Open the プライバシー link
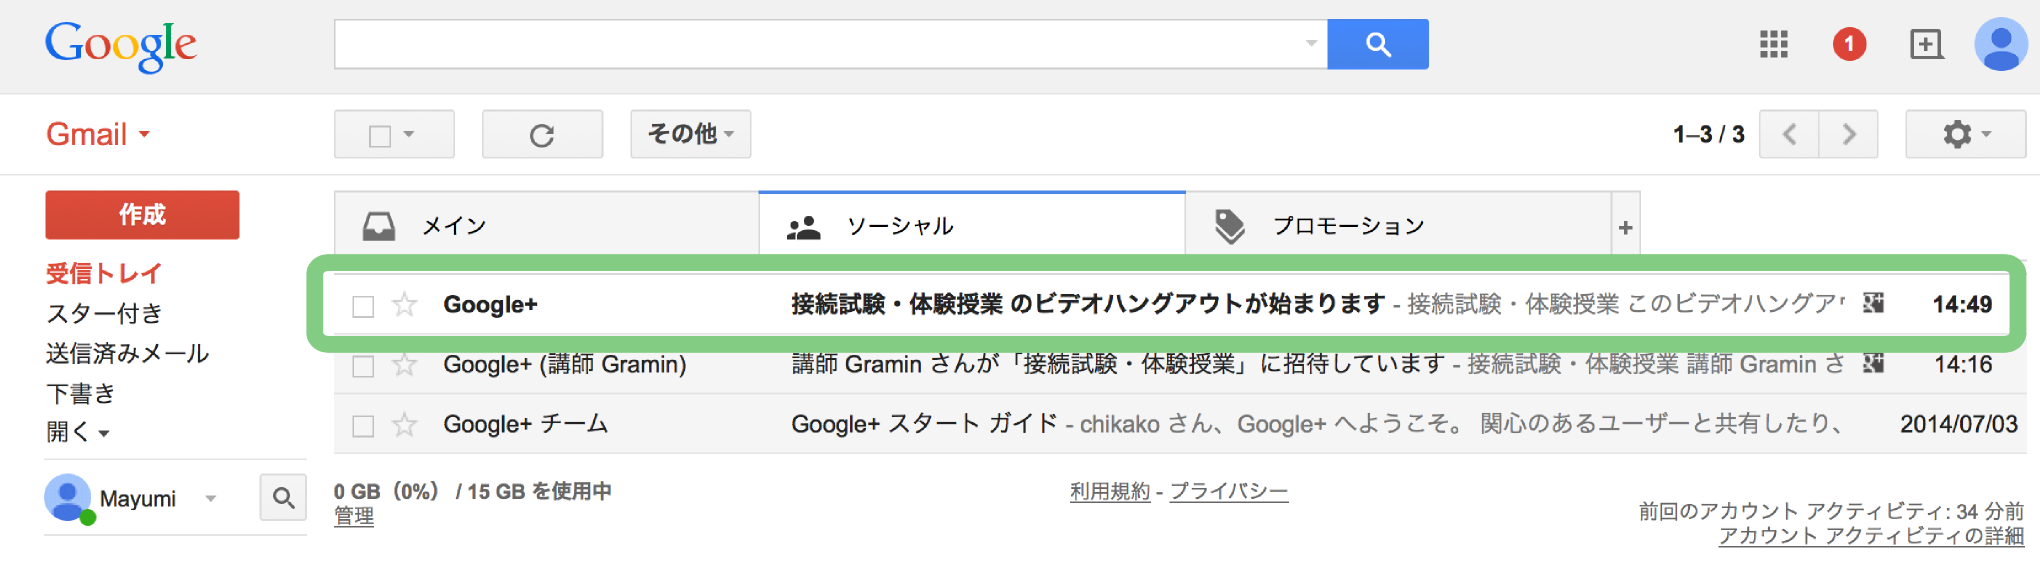The image size is (2040, 566). pyautogui.click(x=1229, y=491)
